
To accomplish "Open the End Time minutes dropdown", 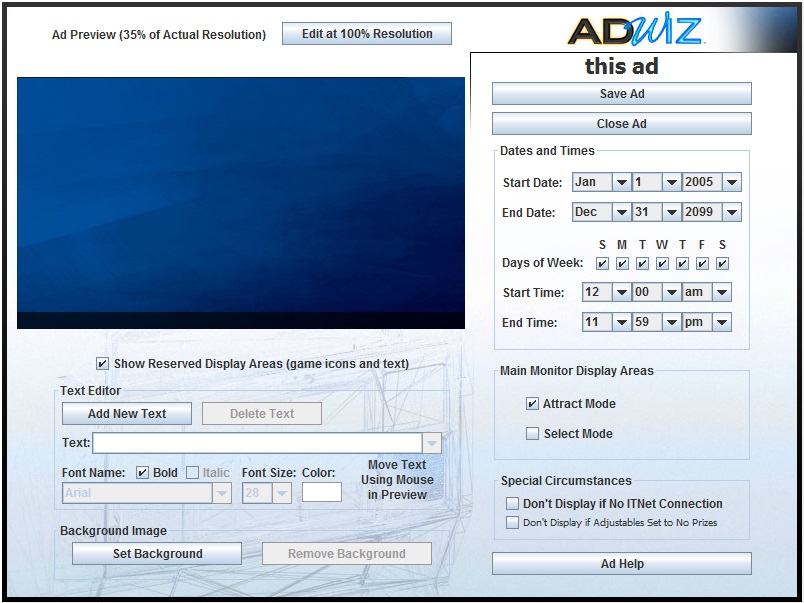I will coord(671,323).
